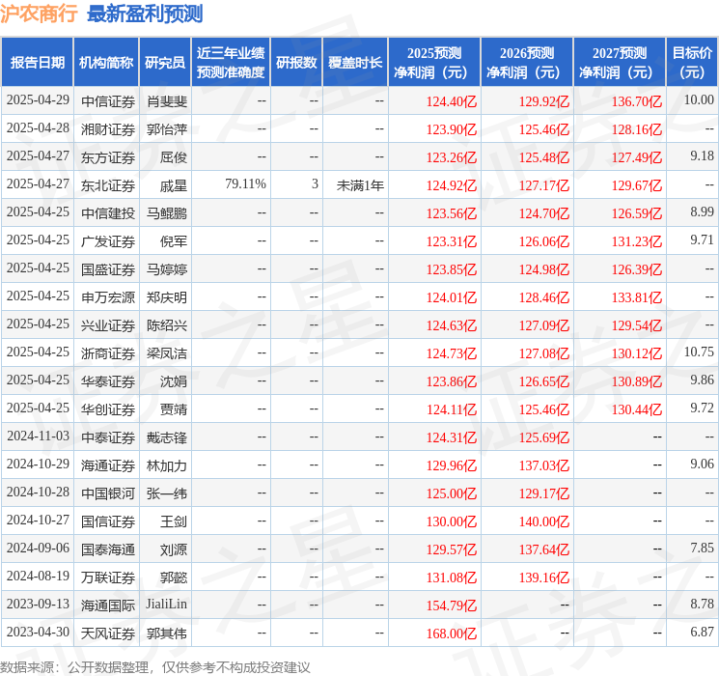Viewport: 719px width, 676px height.
Task: Select the 华泰证券 institution cell
Action: (108, 381)
